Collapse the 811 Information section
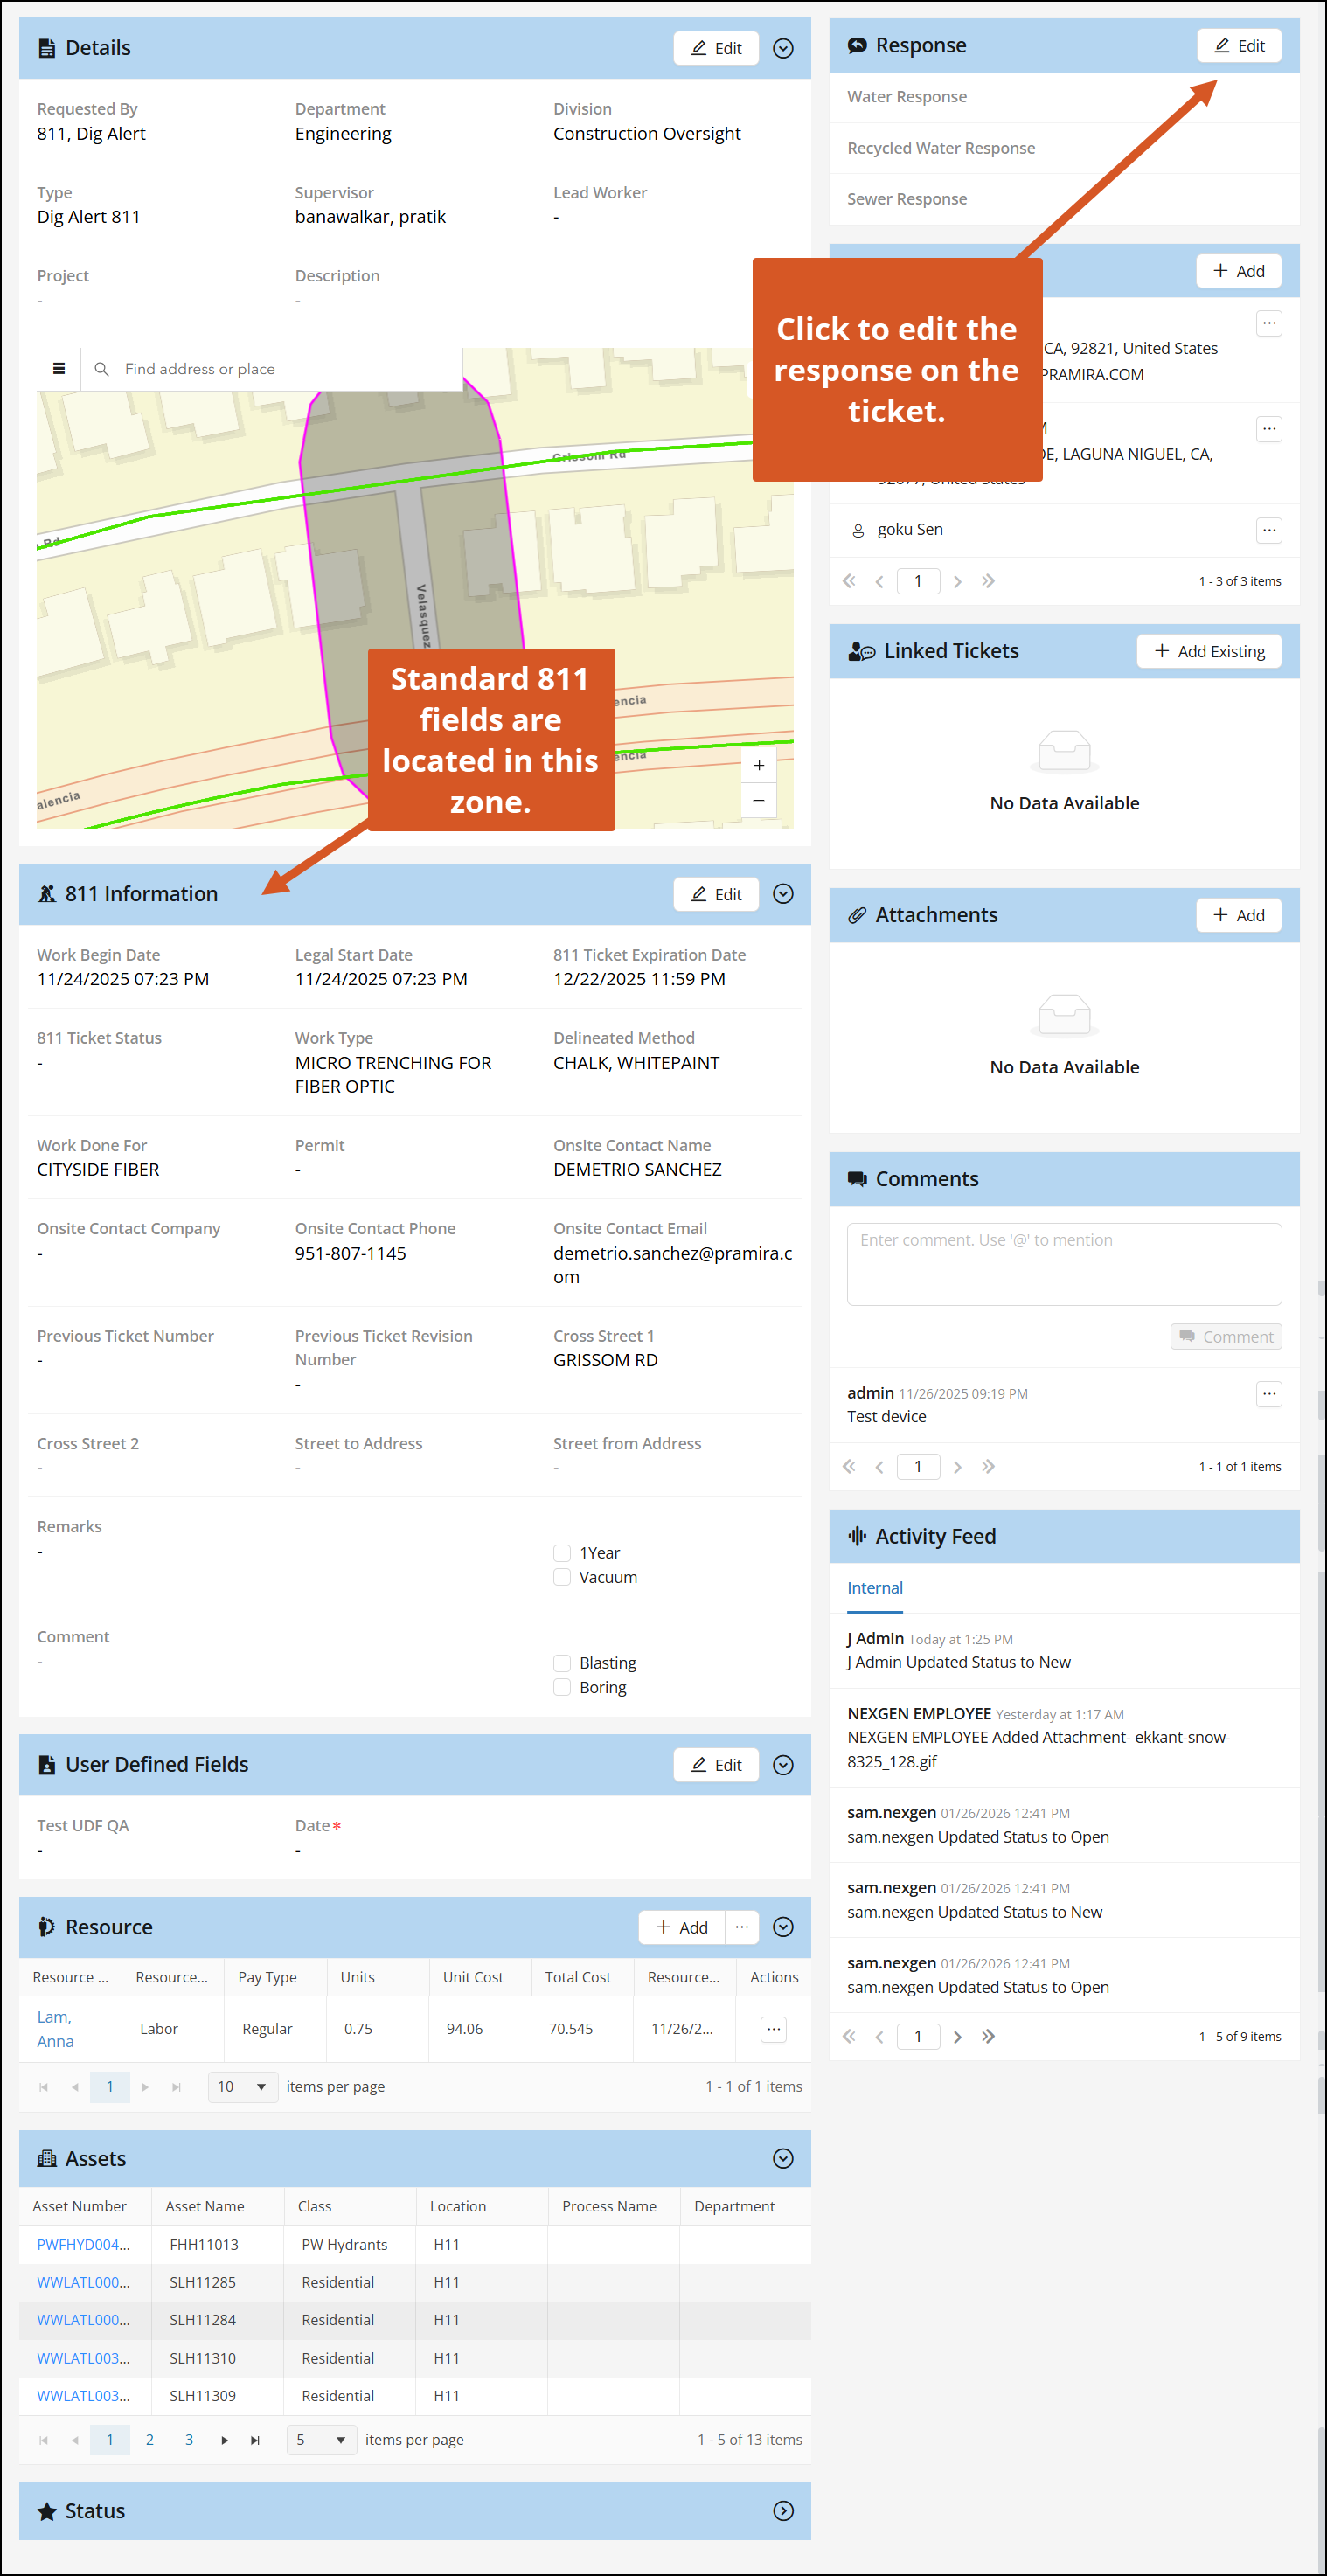1327x2576 pixels. [x=783, y=894]
